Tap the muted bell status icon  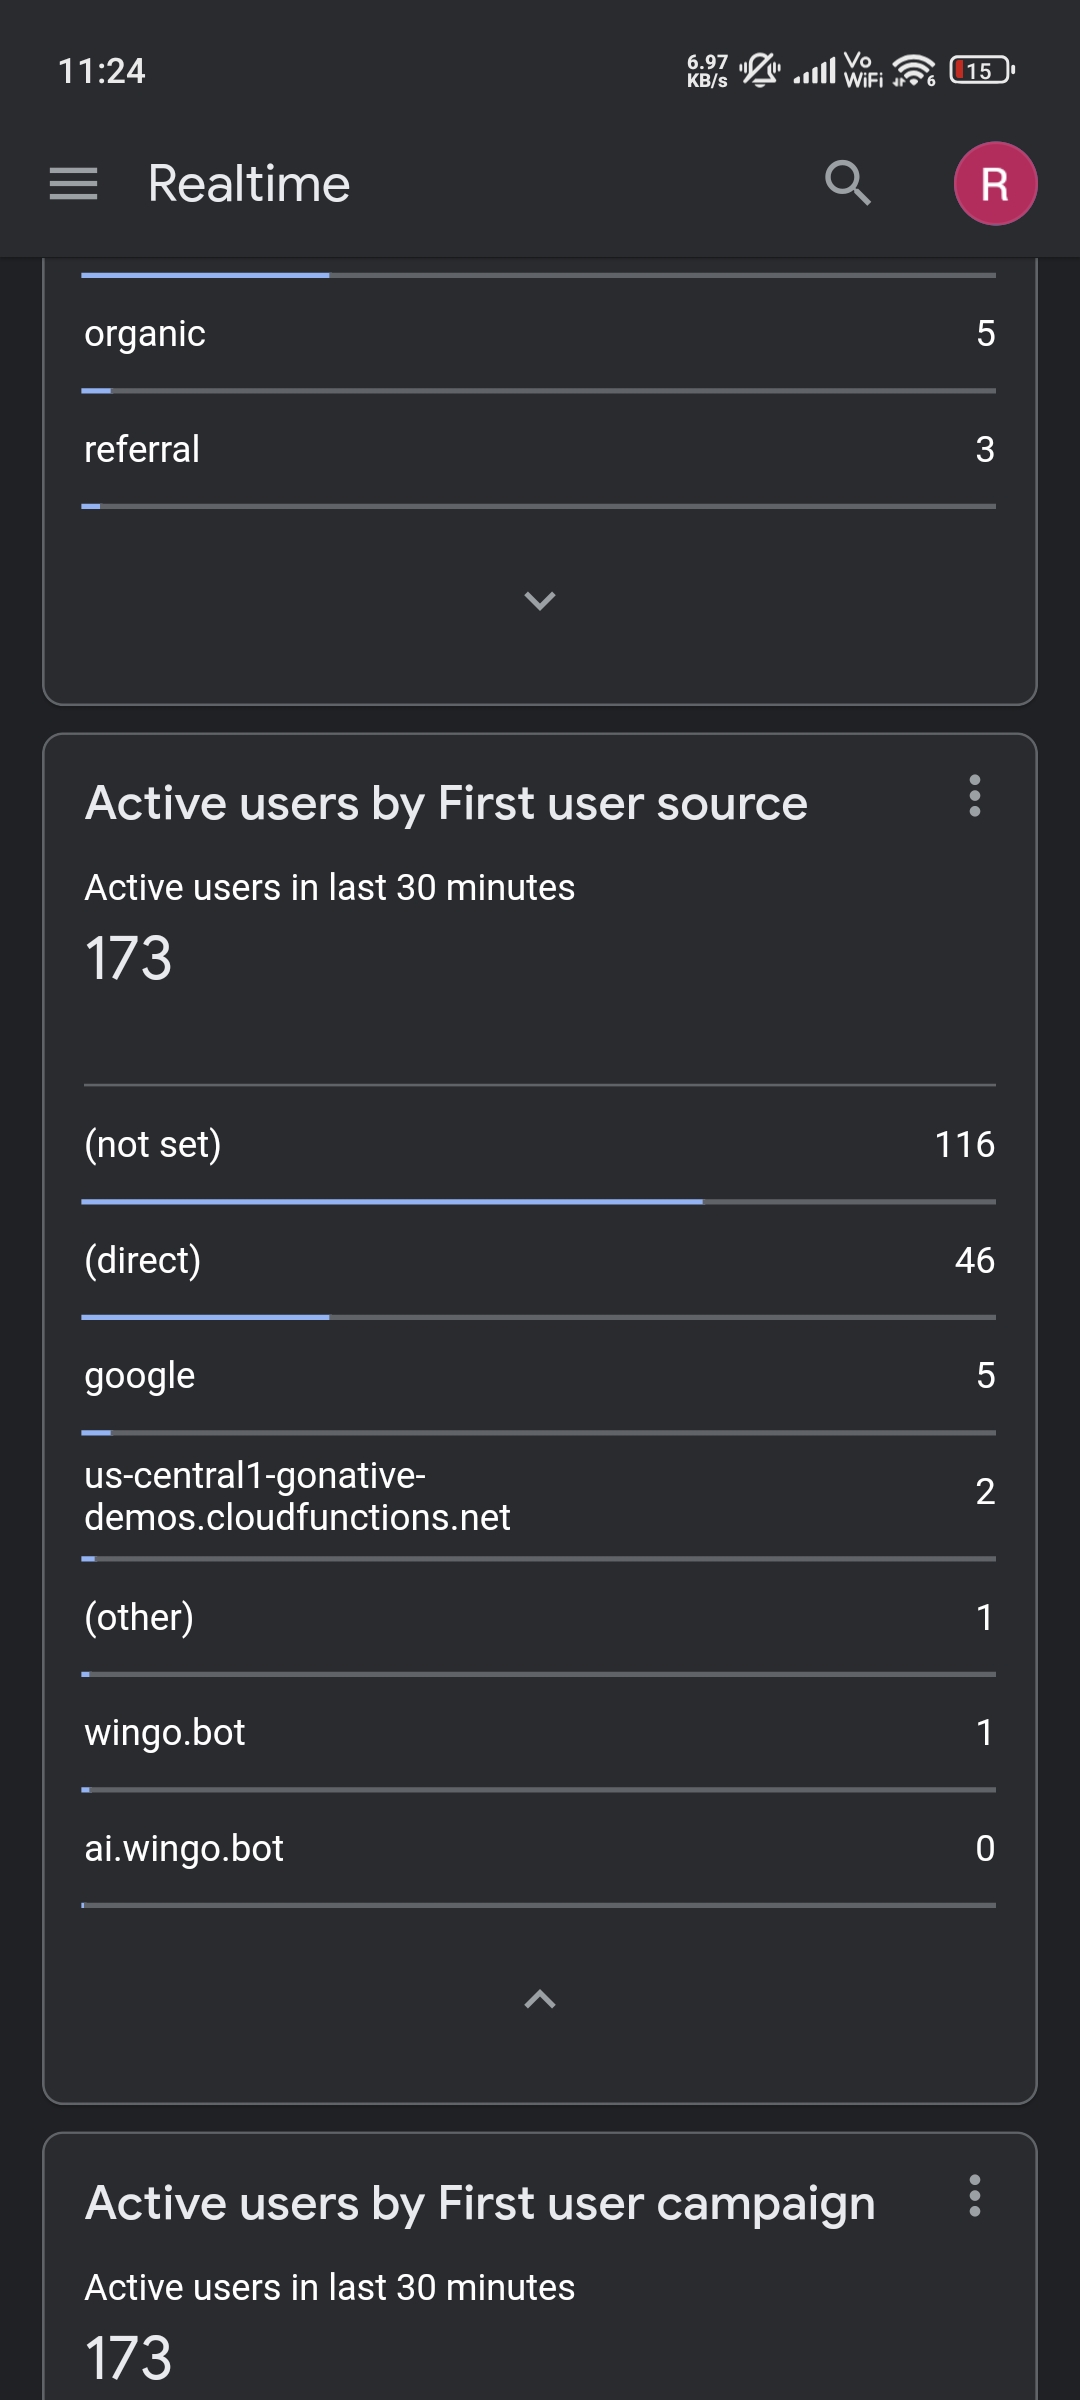[760, 70]
